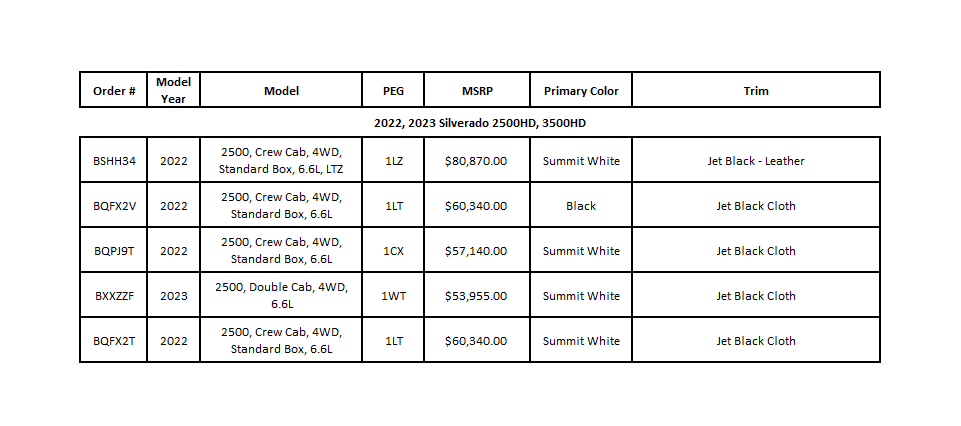This screenshot has height=426, width=961.
Task: Select order number BQPJ9T cell
Action: (x=113, y=250)
